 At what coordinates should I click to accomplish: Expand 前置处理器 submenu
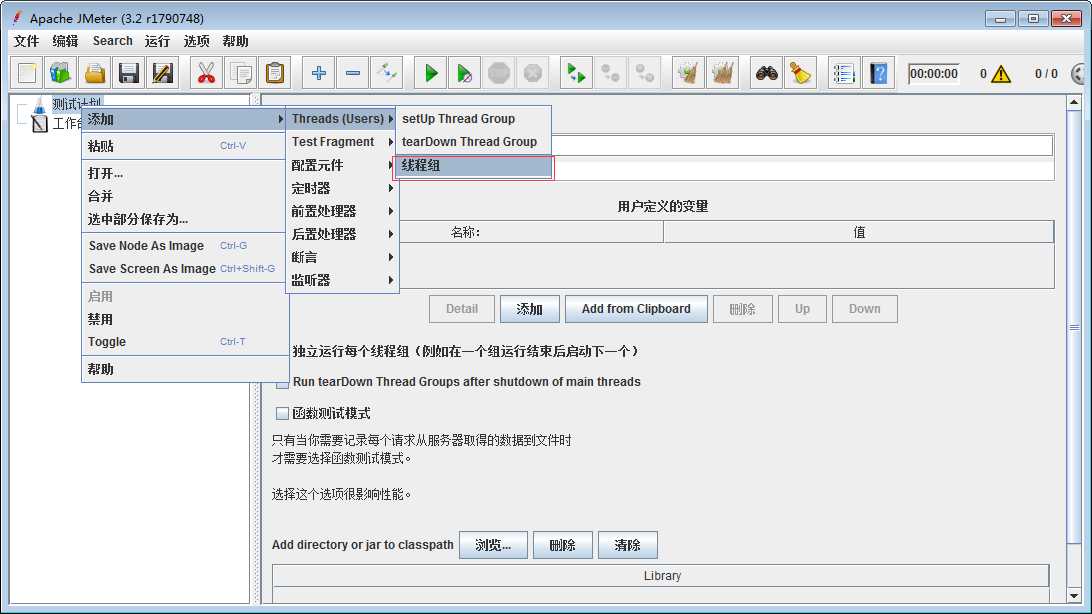tap(341, 211)
